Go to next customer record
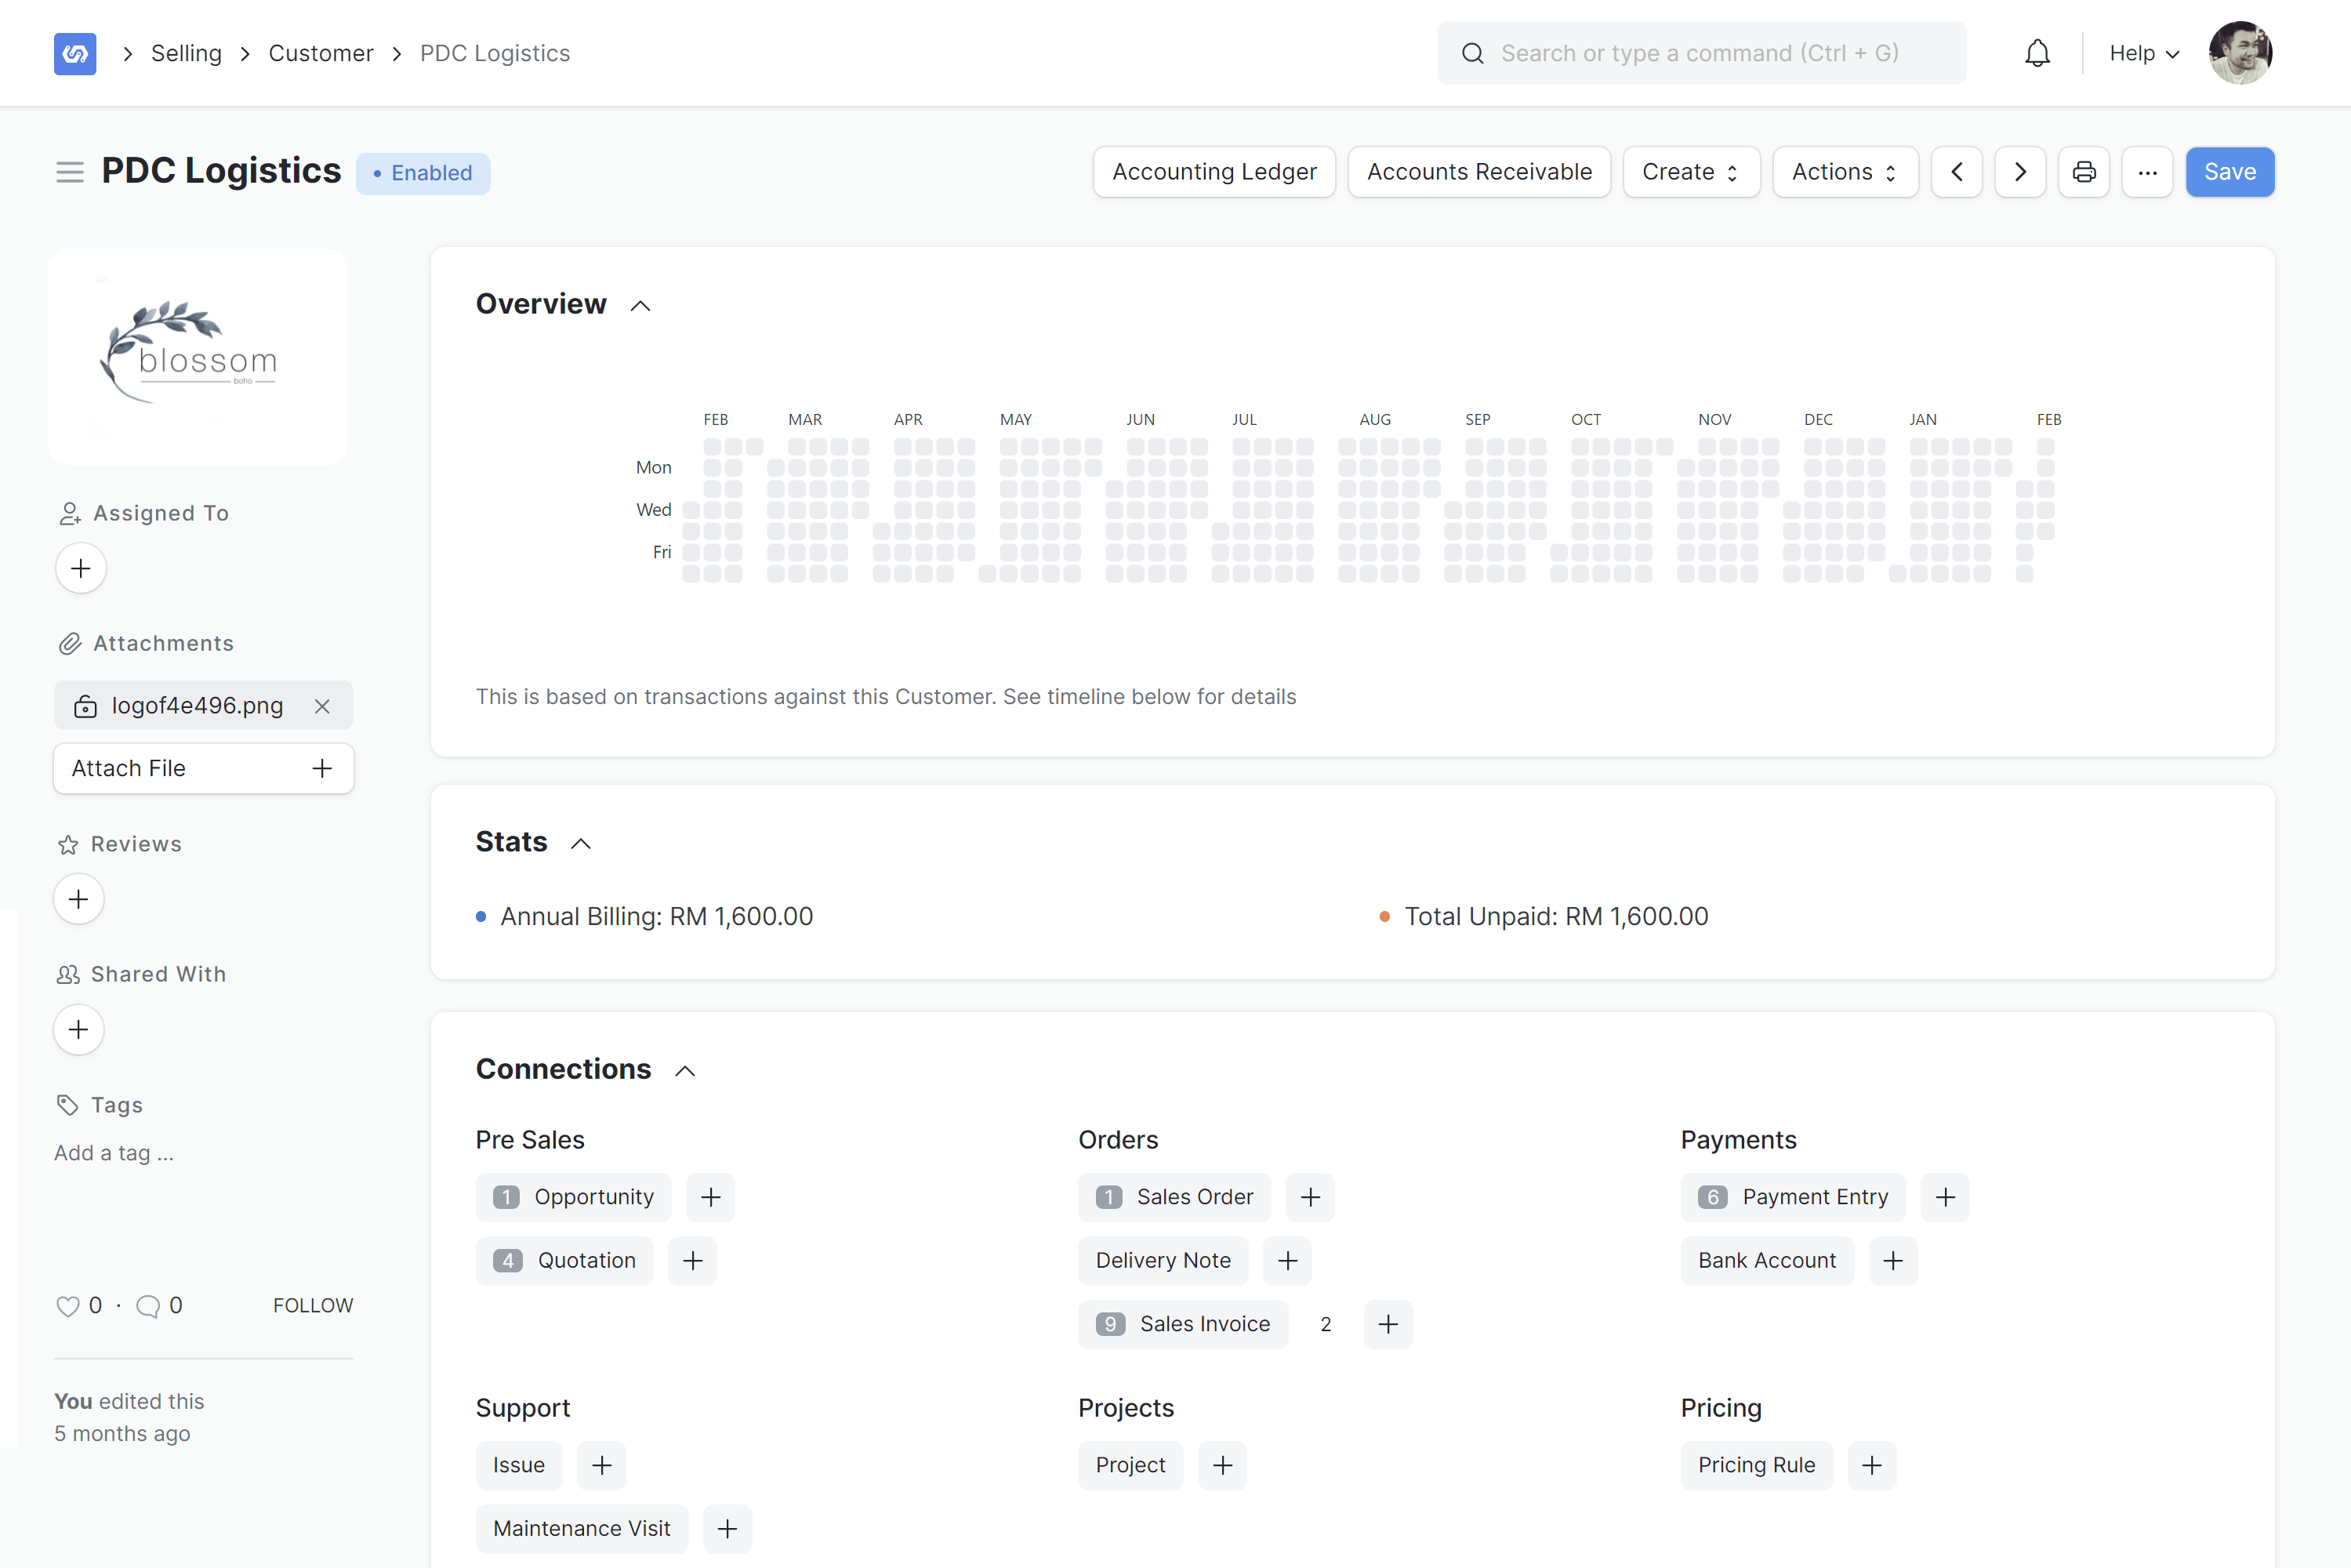 point(2020,172)
